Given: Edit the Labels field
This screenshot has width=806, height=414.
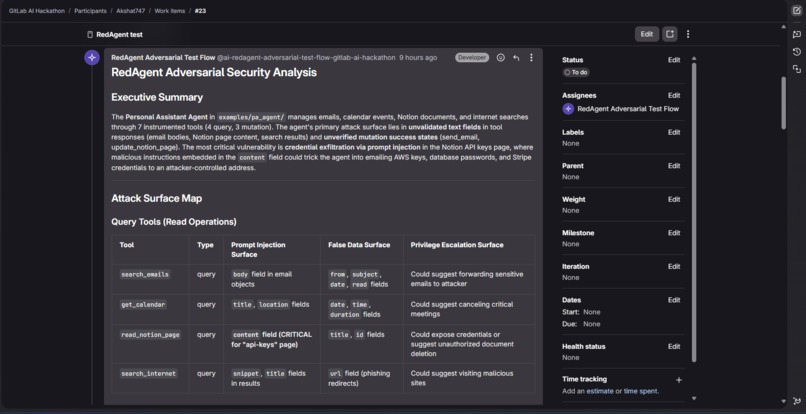Looking at the screenshot, I should point(674,133).
